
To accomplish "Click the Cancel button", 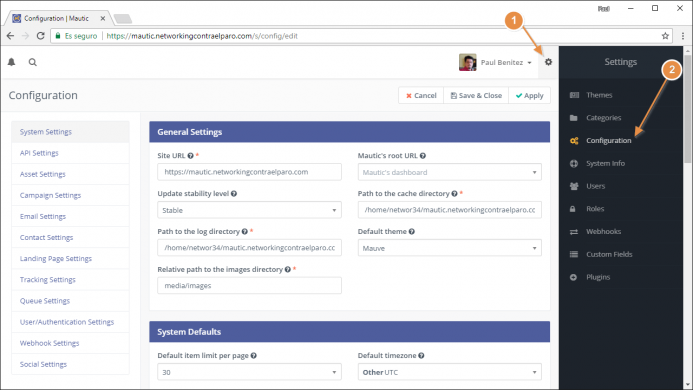I will [421, 96].
